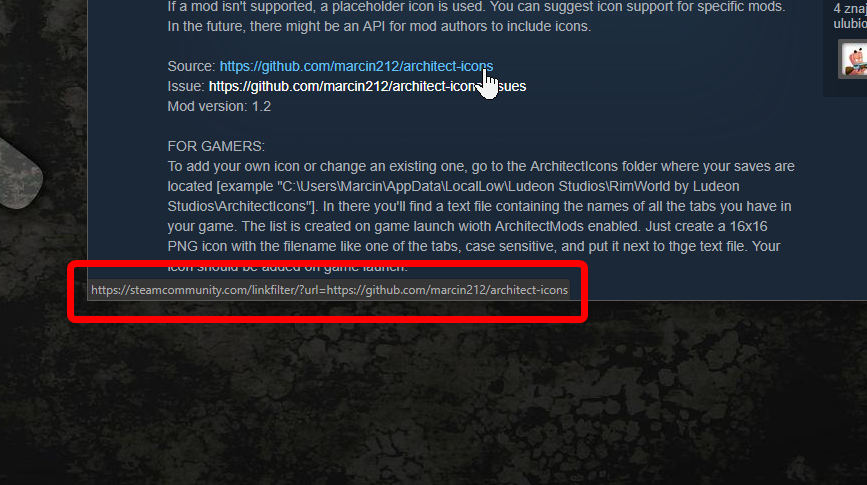Click the steamcommunity linkfilter URL status bar
Image resolution: width=867 pixels, height=485 pixels.
pos(329,290)
